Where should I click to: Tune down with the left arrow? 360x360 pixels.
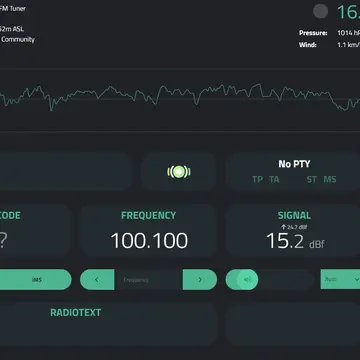pos(97,280)
